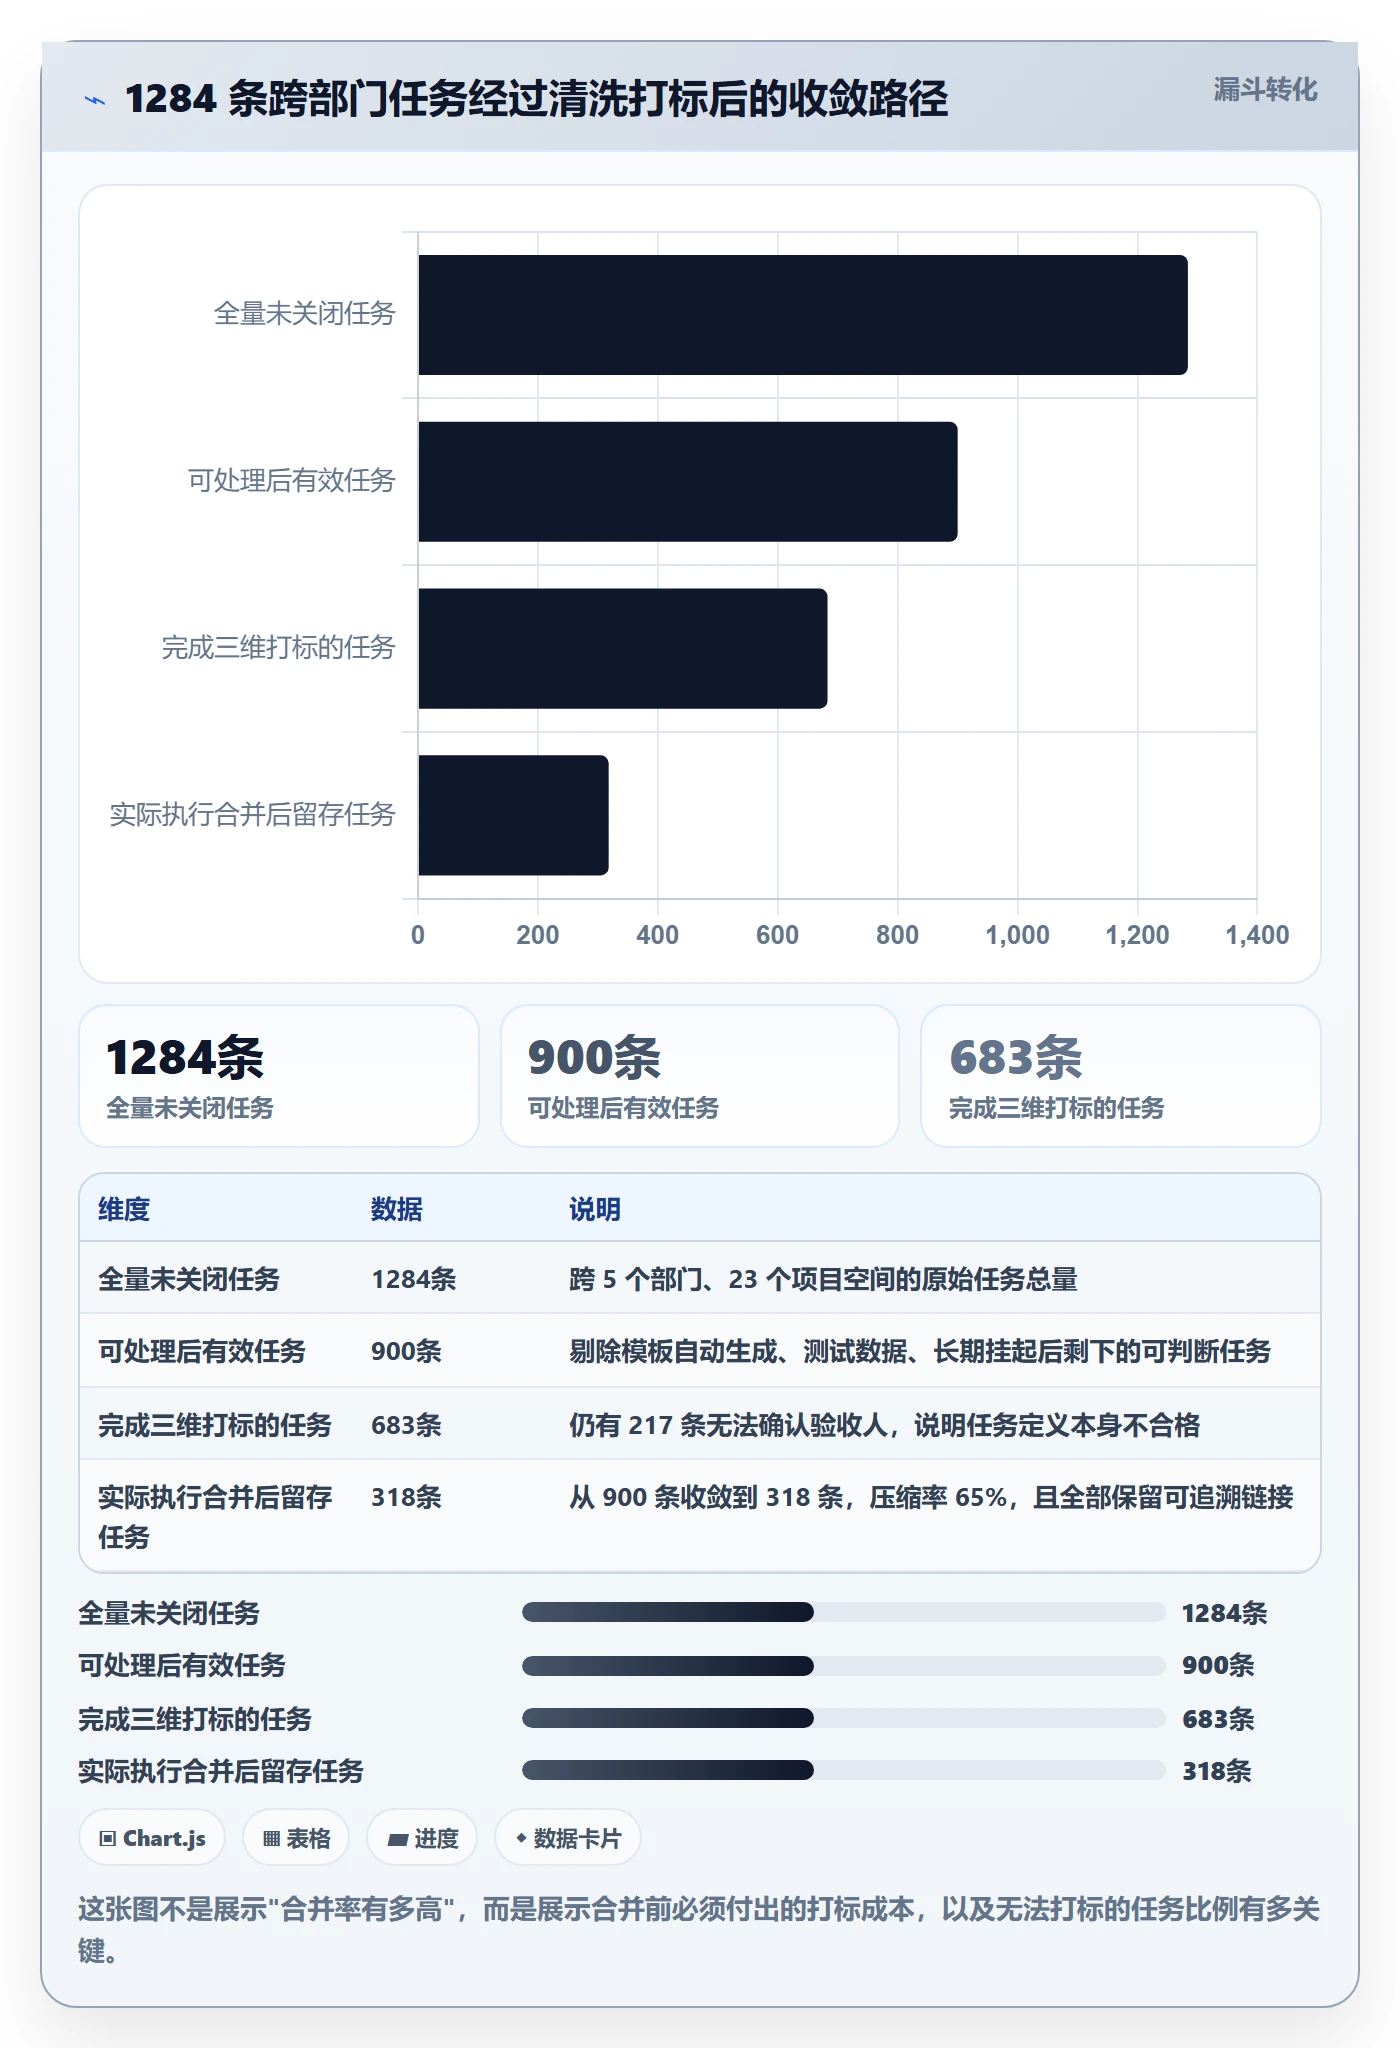Select the Chart.js chip
The height and width of the screenshot is (2048, 1400).
(152, 1838)
